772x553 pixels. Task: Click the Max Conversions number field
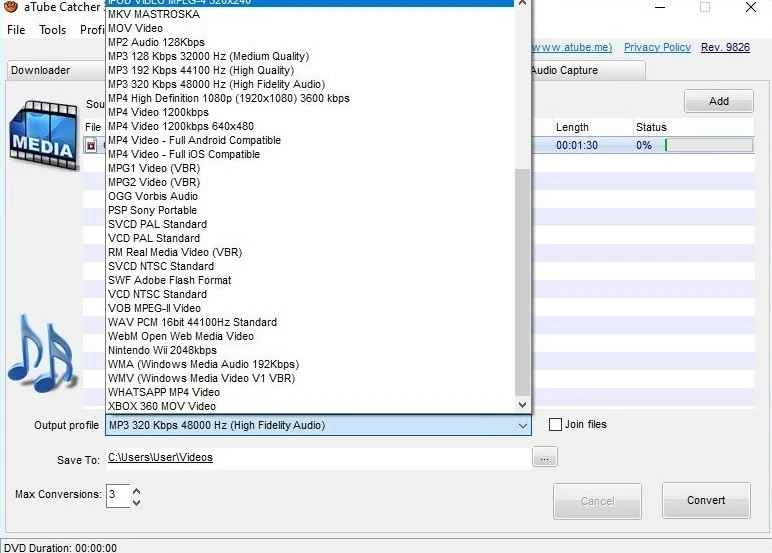pyautogui.click(x=118, y=495)
